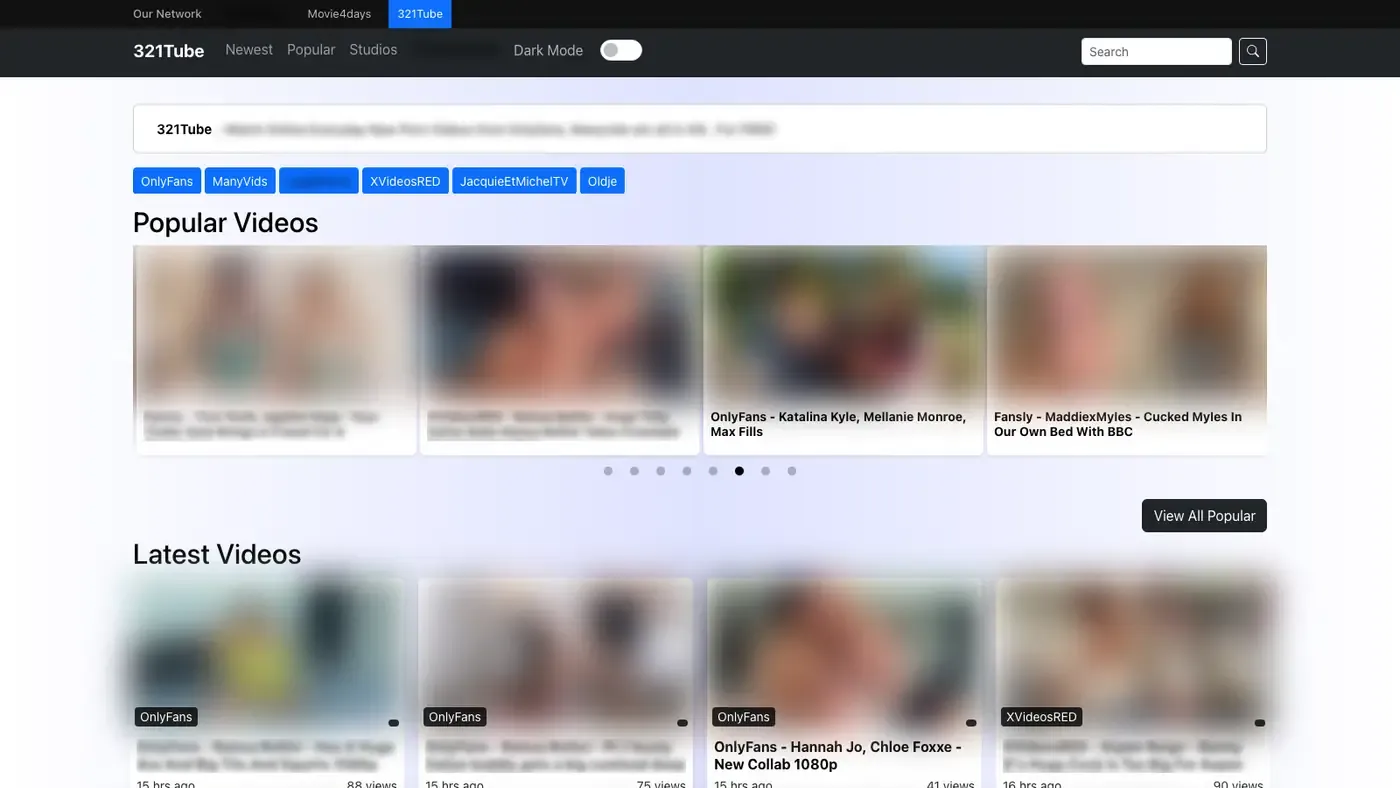
Task: Jump to the fourth carousel slide dot
Action: point(687,471)
